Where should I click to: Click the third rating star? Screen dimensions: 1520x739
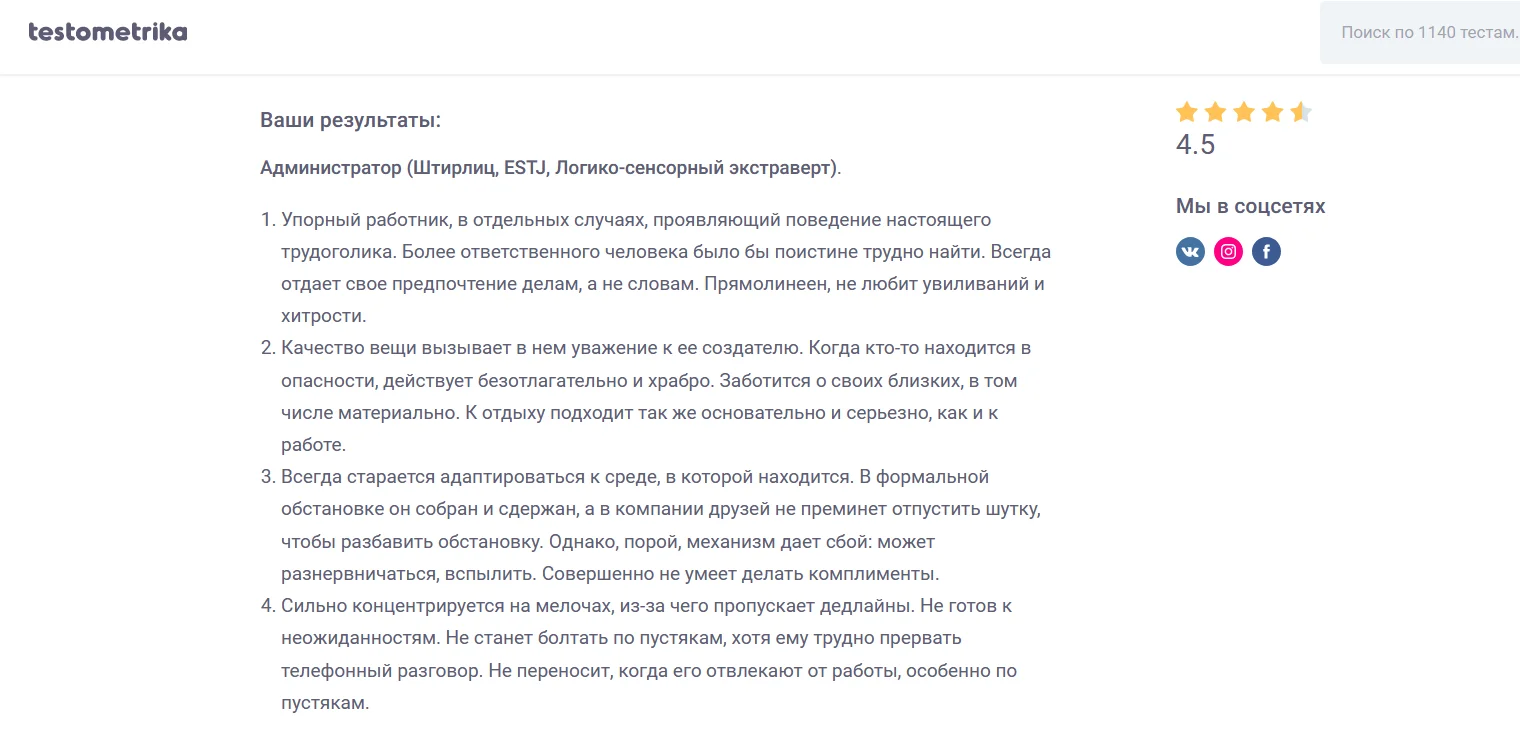point(1244,112)
